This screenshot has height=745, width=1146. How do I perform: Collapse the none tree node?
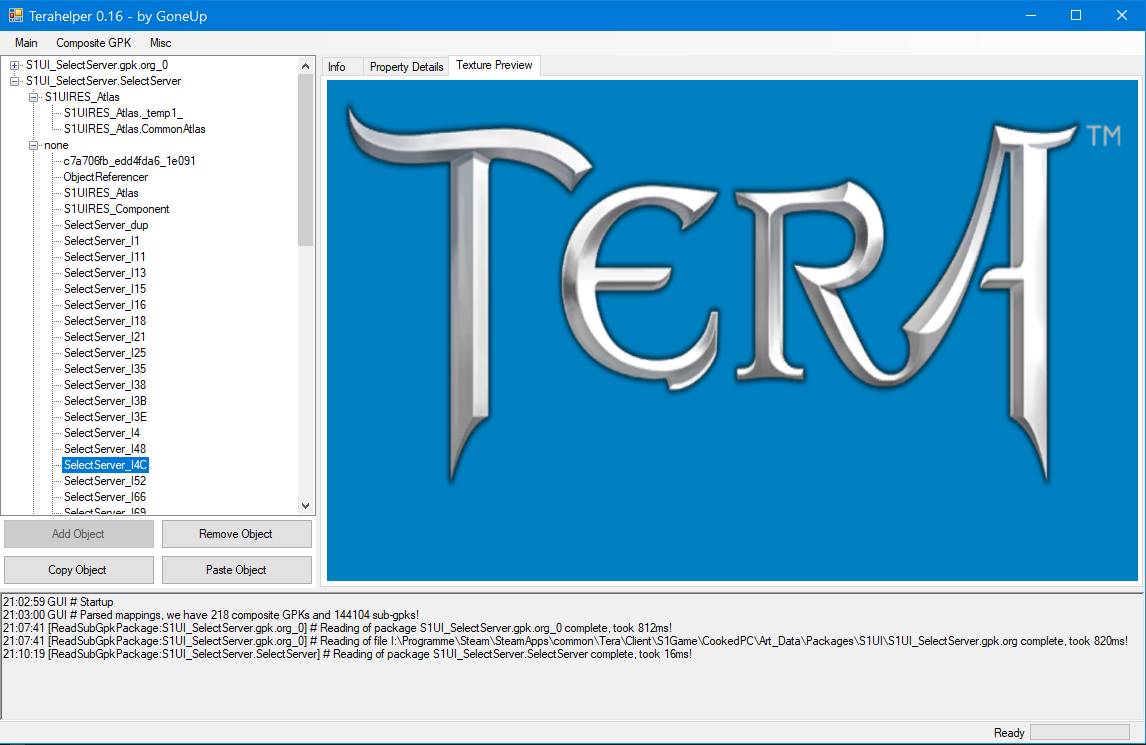(x=33, y=145)
